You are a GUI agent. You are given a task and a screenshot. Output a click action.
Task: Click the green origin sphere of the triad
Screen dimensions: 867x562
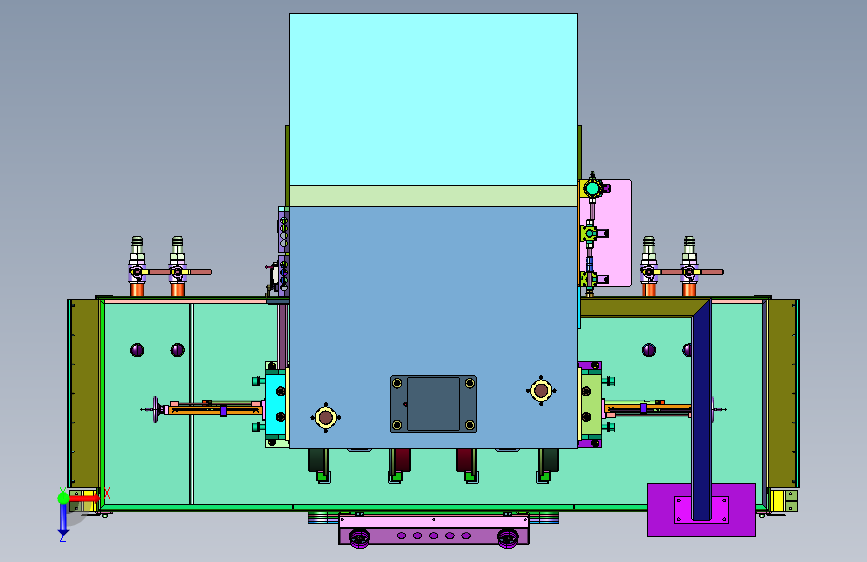tap(63, 498)
